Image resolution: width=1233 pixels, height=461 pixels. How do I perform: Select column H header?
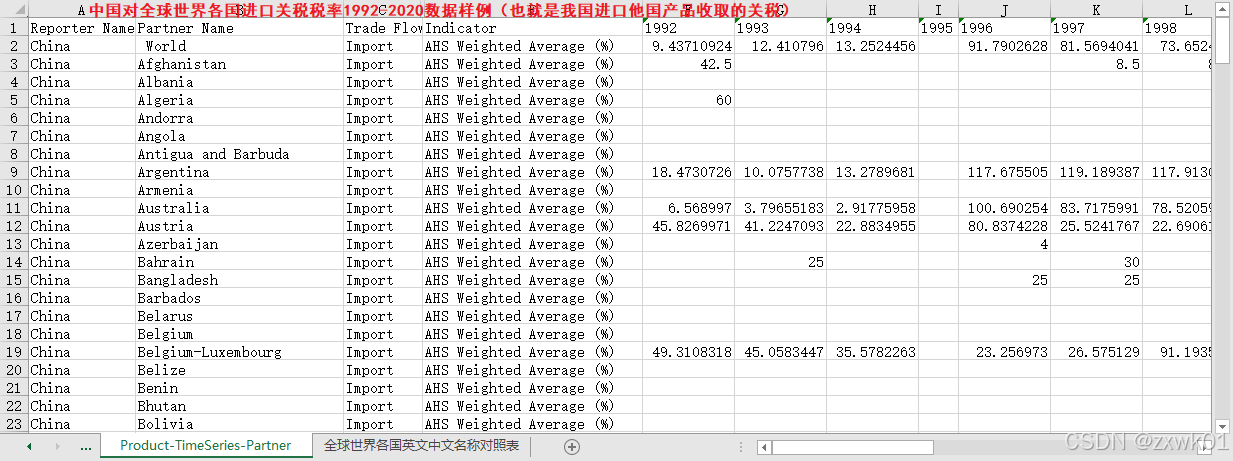point(872,9)
